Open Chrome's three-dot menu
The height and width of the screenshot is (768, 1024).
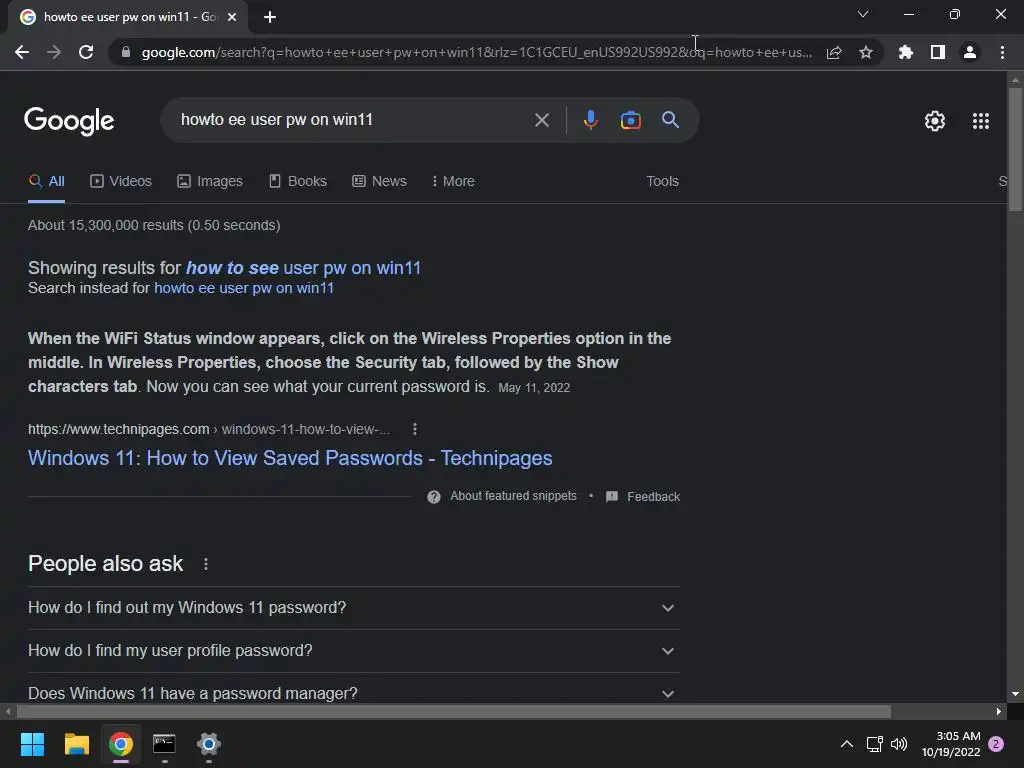1002,52
